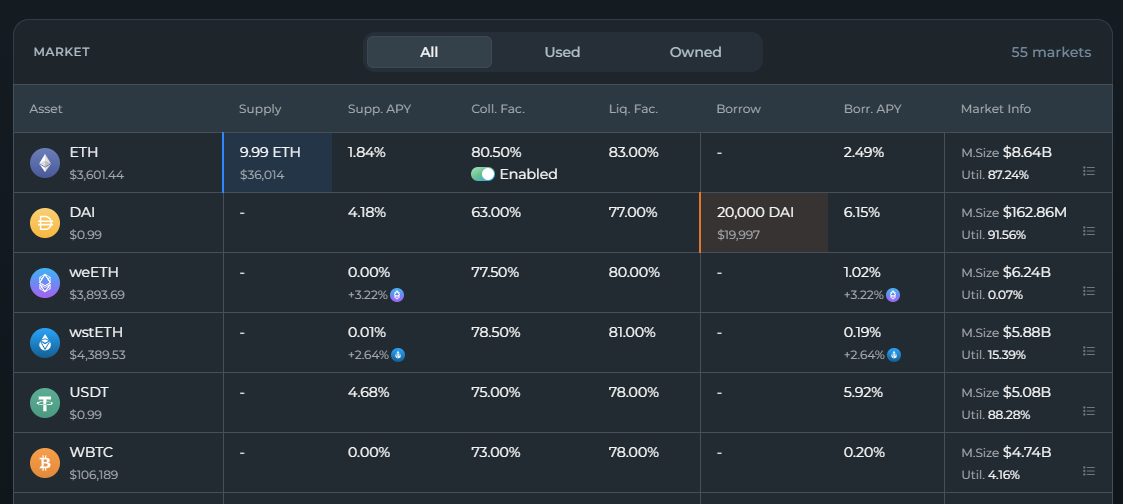Screen dimensions: 1123x504
Task: Click the weETH token icon
Action: tap(45, 283)
